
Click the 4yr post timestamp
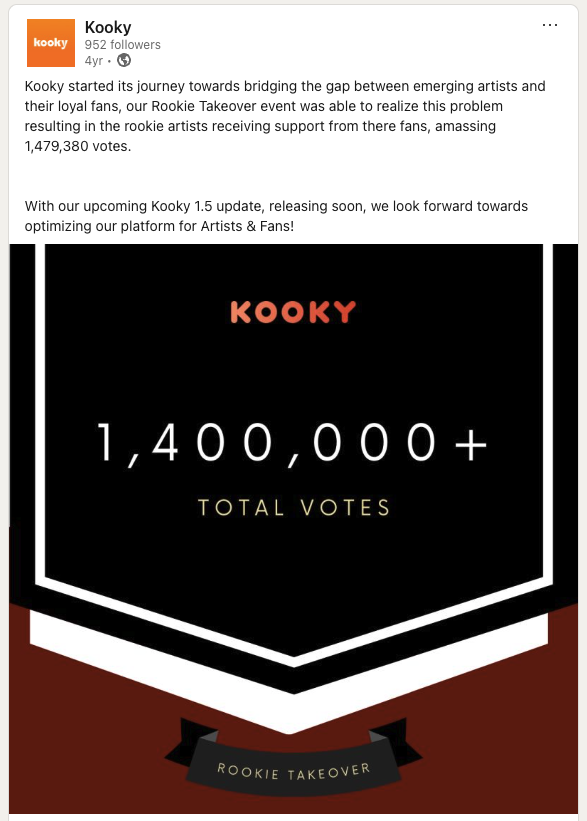coord(93,61)
